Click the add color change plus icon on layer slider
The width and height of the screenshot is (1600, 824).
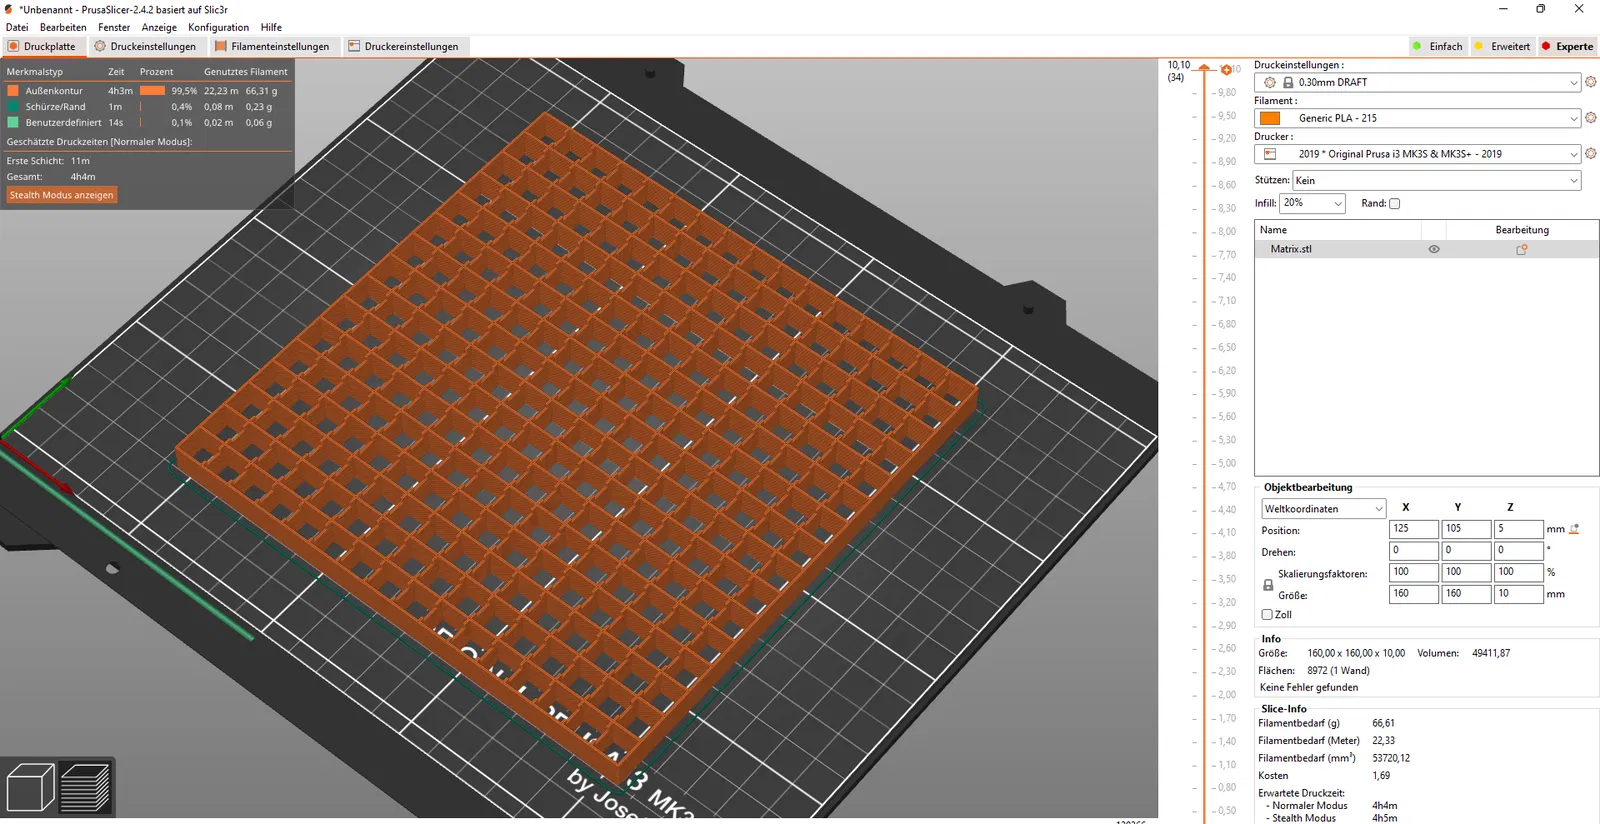(1226, 69)
